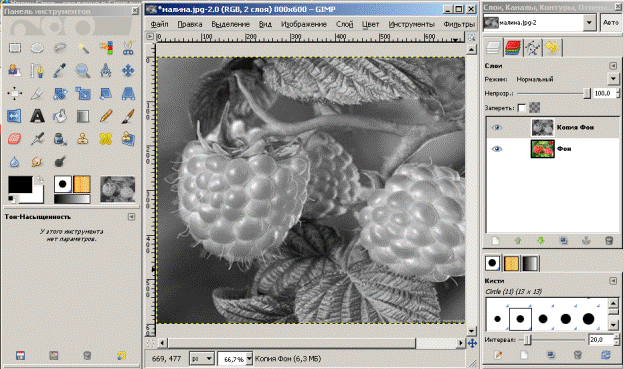Viewport: 624px width, 369px height.
Task: Select the Airbrush tool
Action: 37,139
